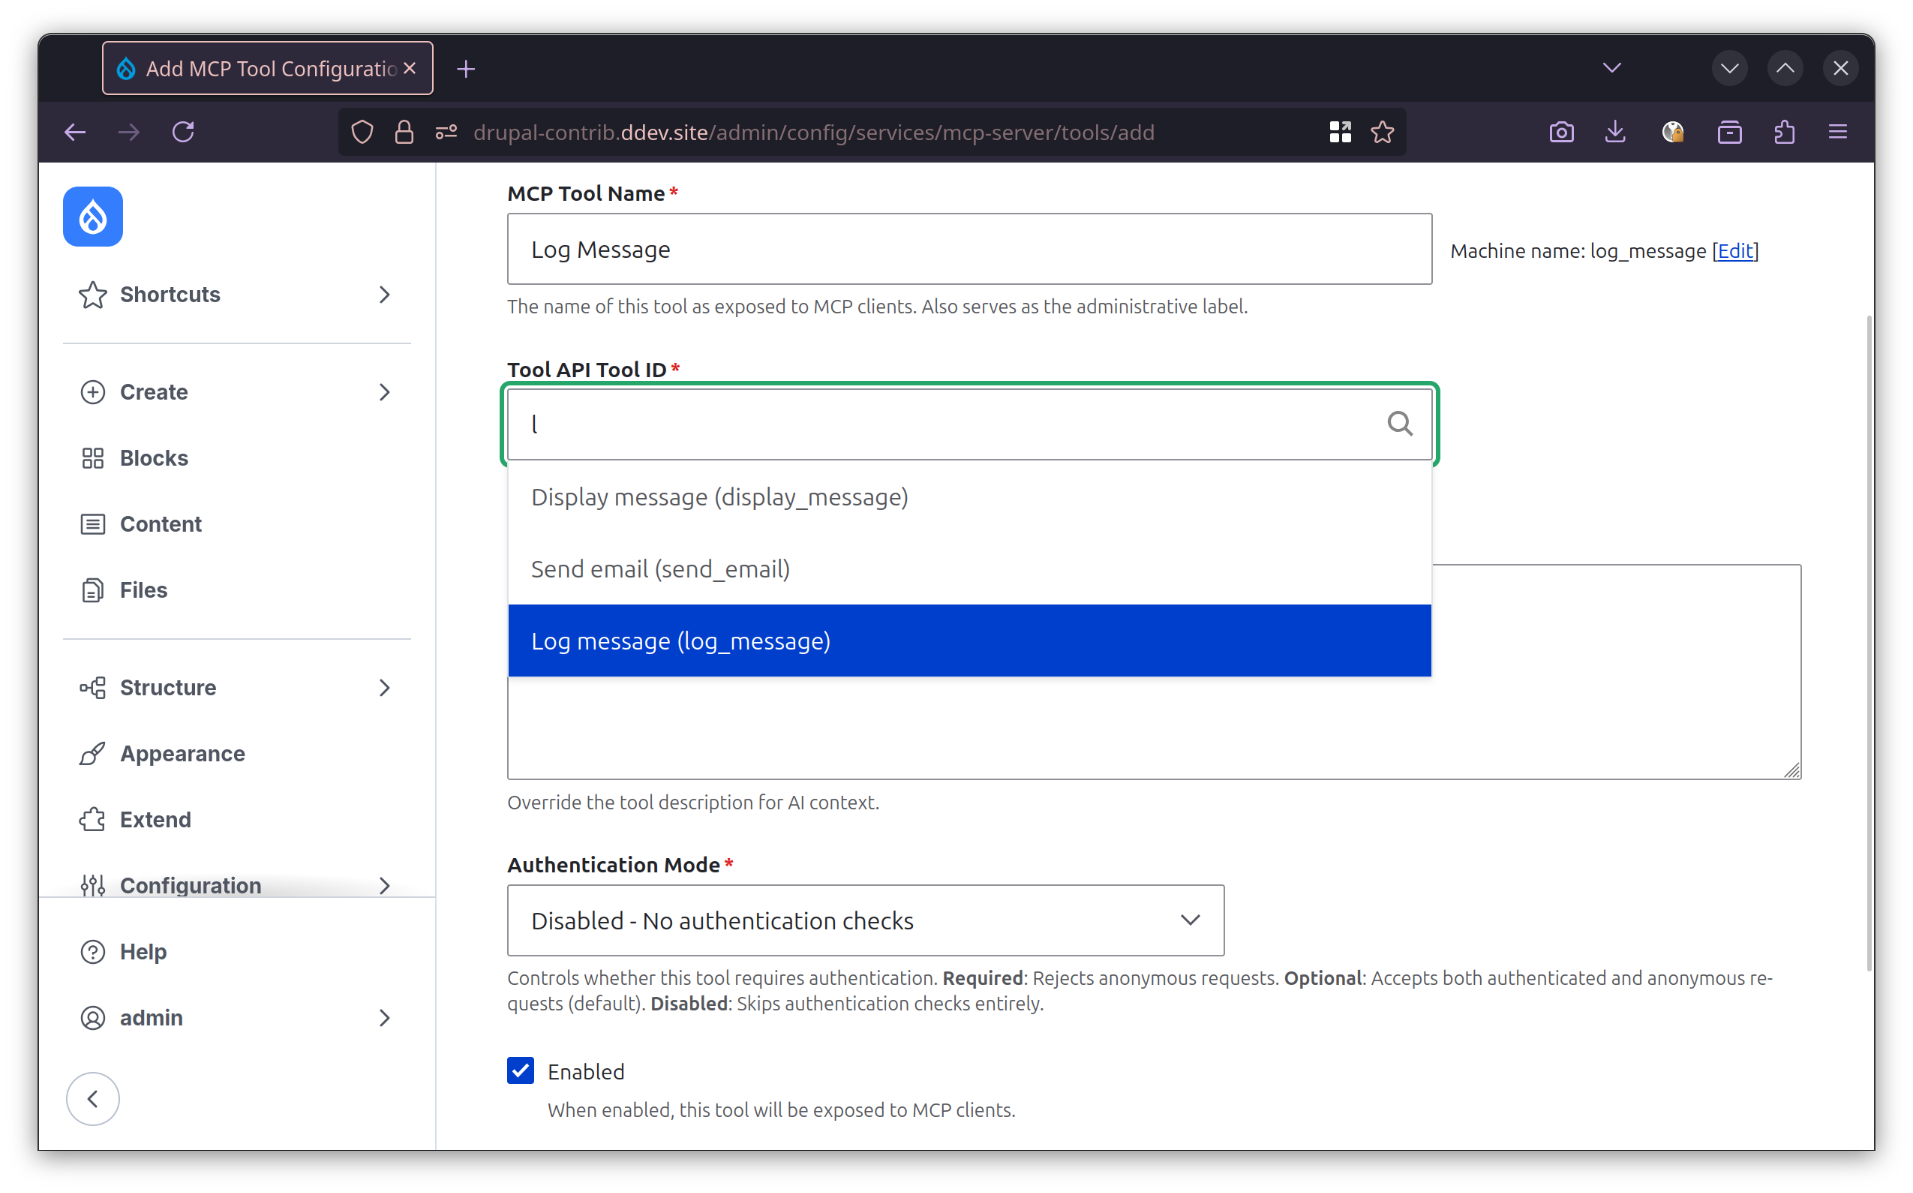Screen dimensions: 1913x1193
Task: Click the Content list icon
Action: (x=93, y=524)
